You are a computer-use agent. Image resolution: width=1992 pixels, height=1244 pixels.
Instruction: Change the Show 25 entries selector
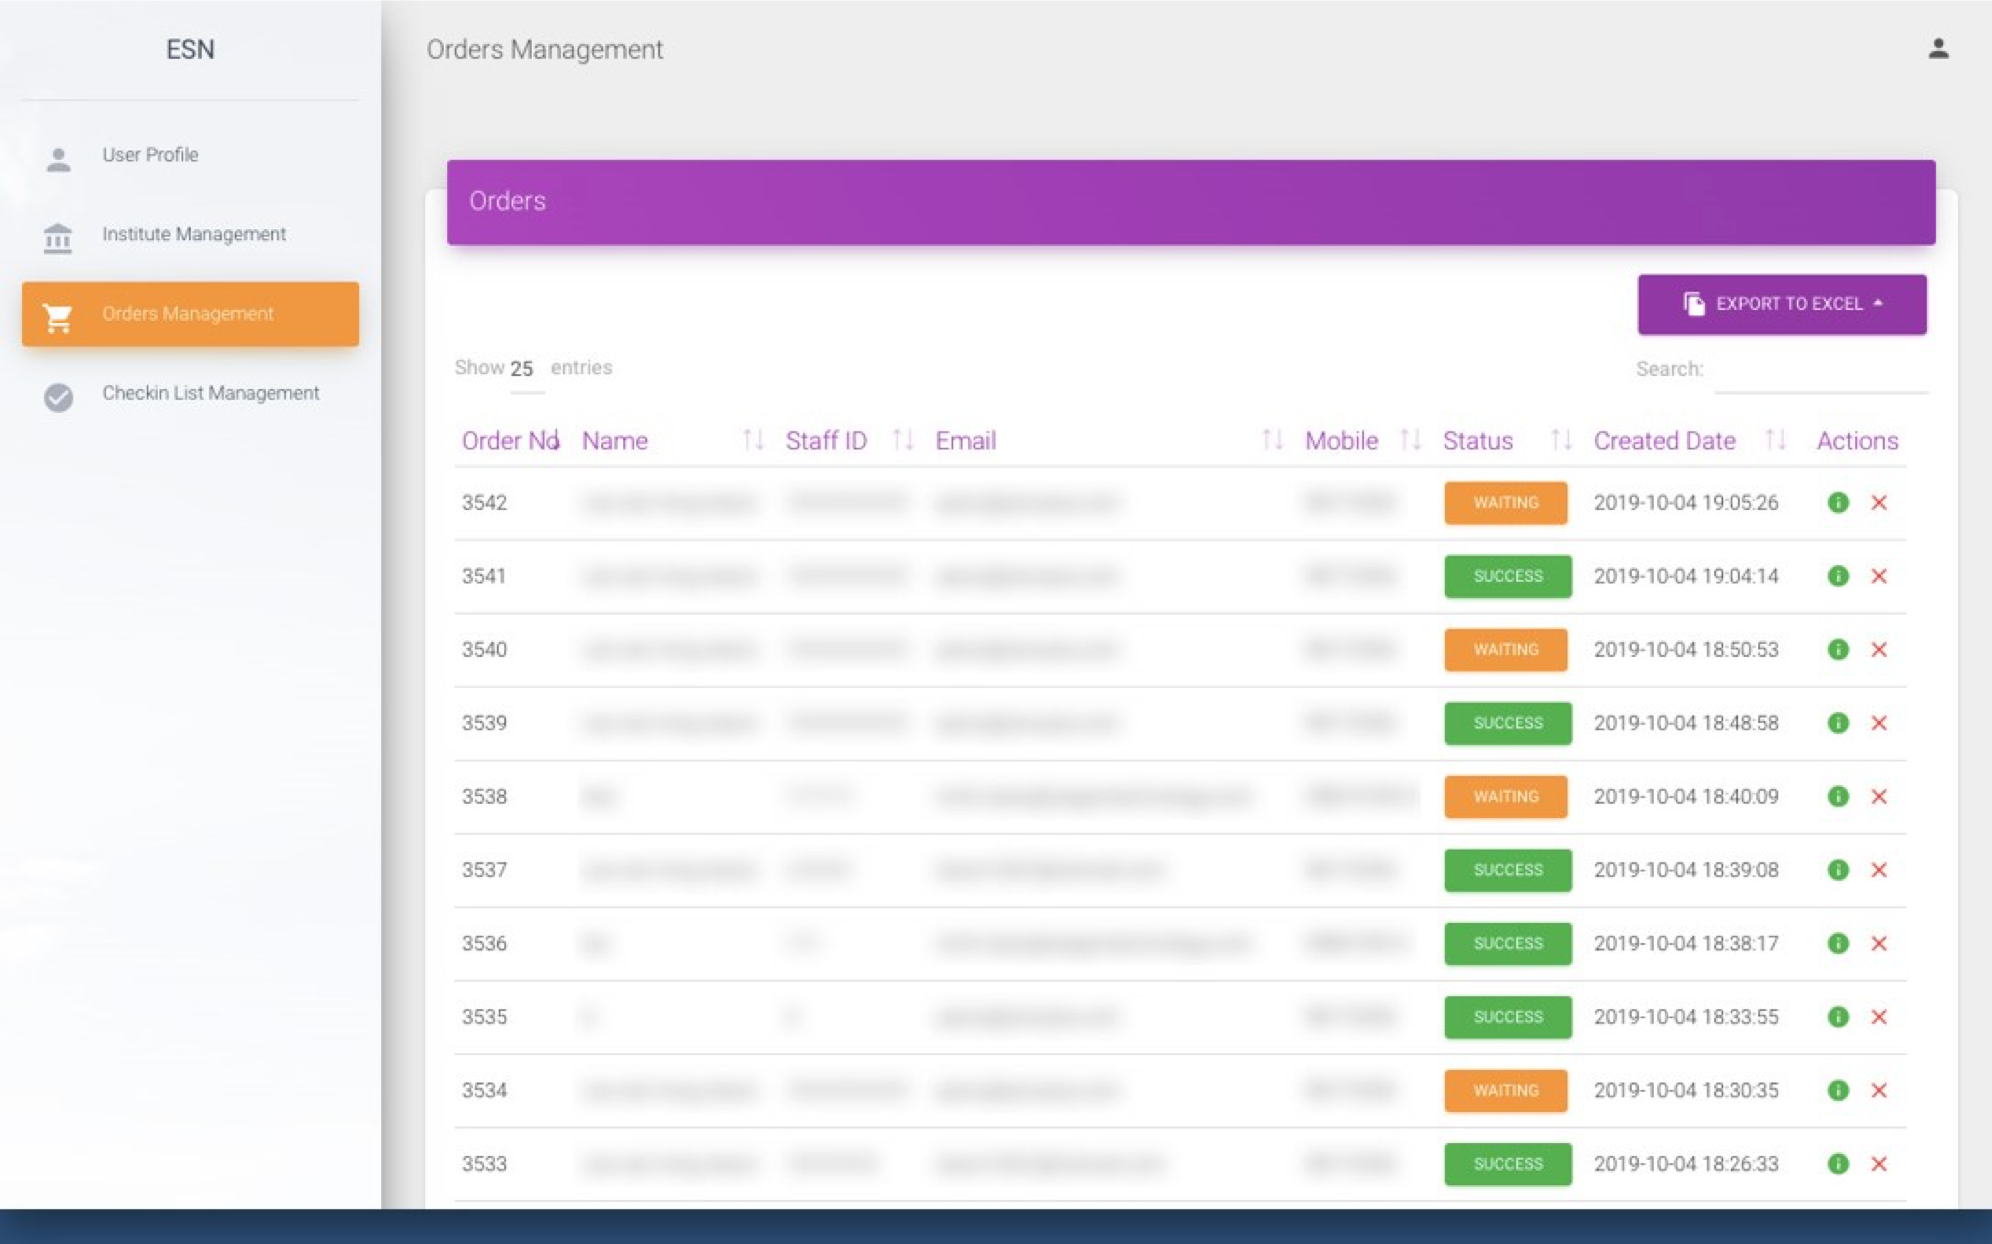pyautogui.click(x=524, y=369)
